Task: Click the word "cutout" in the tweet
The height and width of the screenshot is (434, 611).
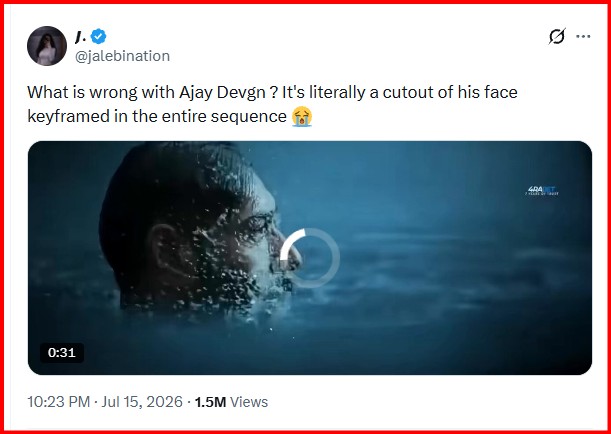Action: click(406, 93)
